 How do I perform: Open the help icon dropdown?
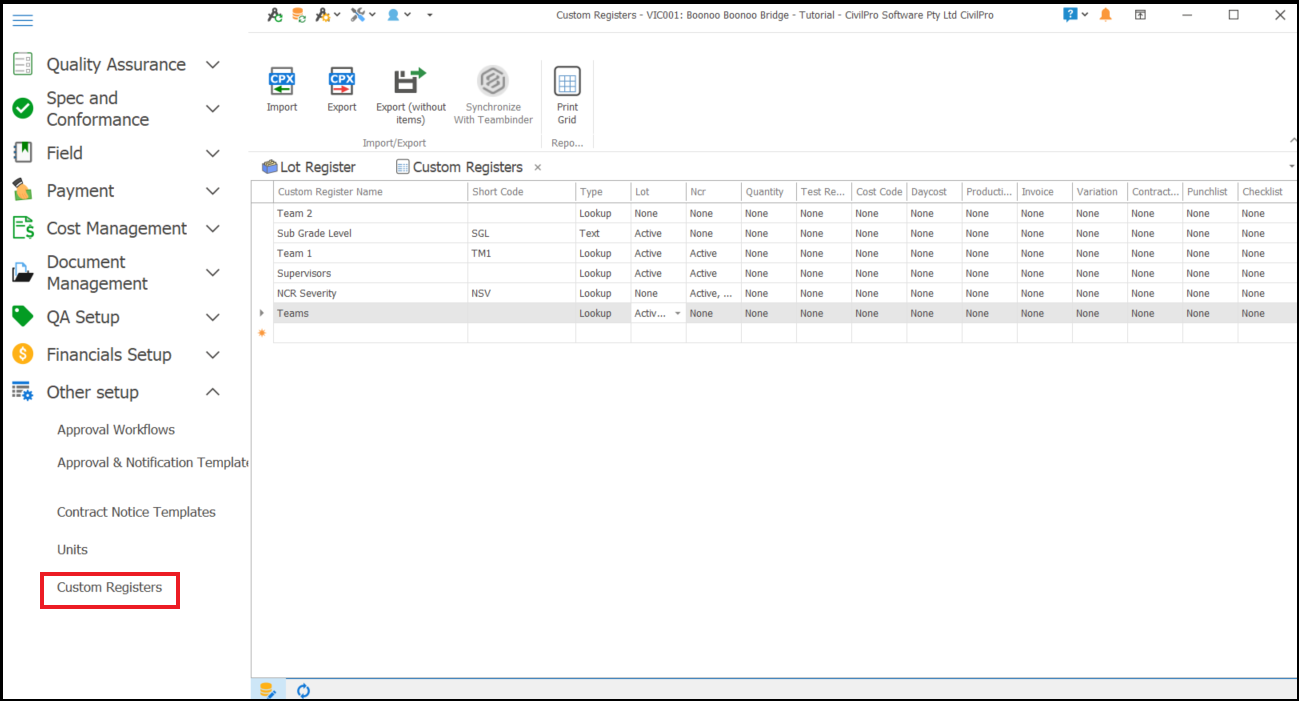point(1076,15)
